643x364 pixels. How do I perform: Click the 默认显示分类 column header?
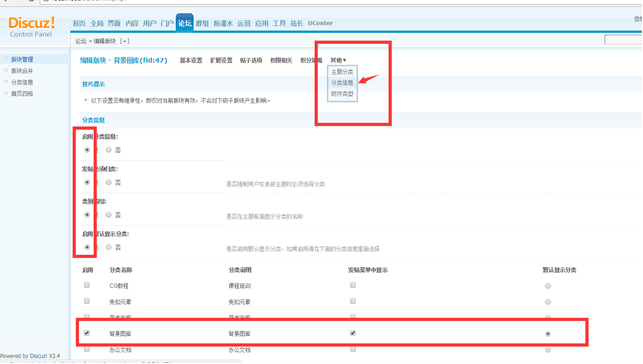(559, 270)
